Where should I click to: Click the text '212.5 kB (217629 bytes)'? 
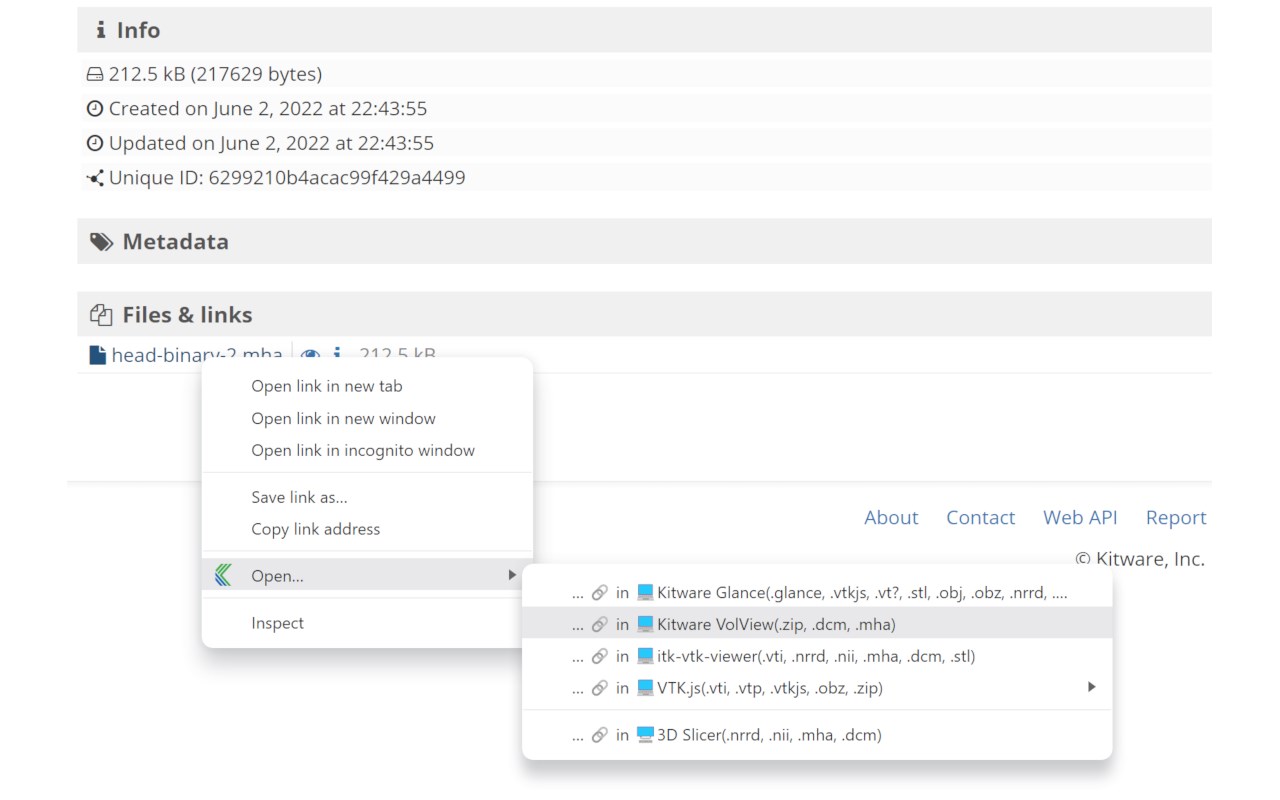click(x=215, y=75)
